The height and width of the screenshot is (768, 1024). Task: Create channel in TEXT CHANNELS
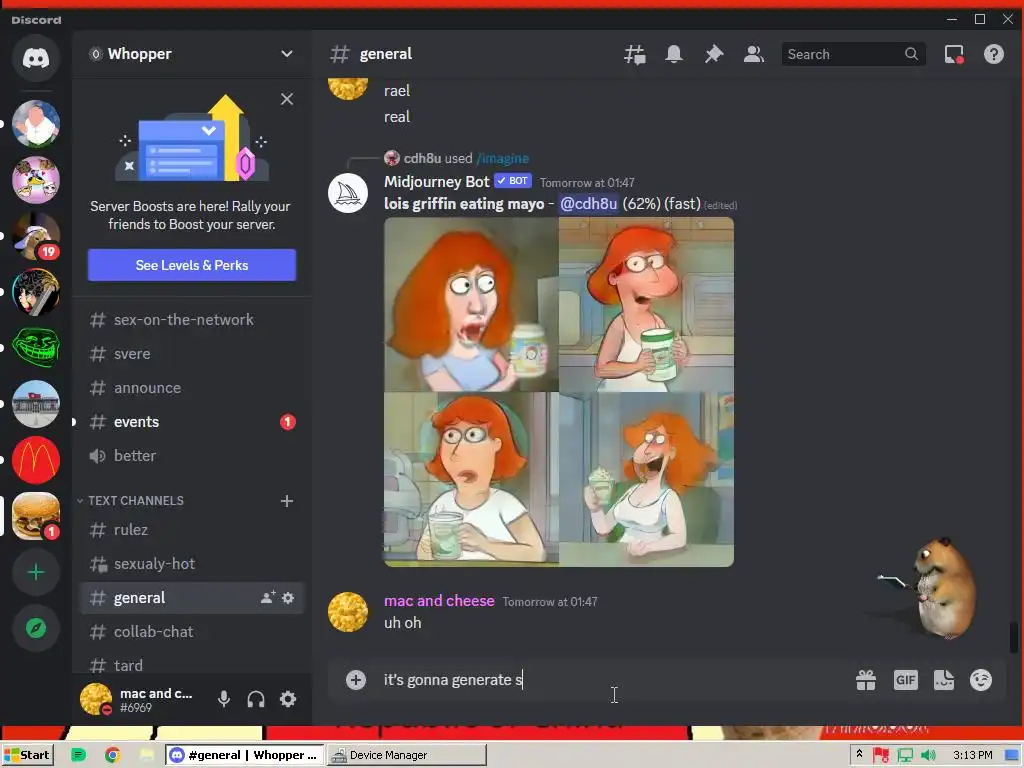click(287, 501)
